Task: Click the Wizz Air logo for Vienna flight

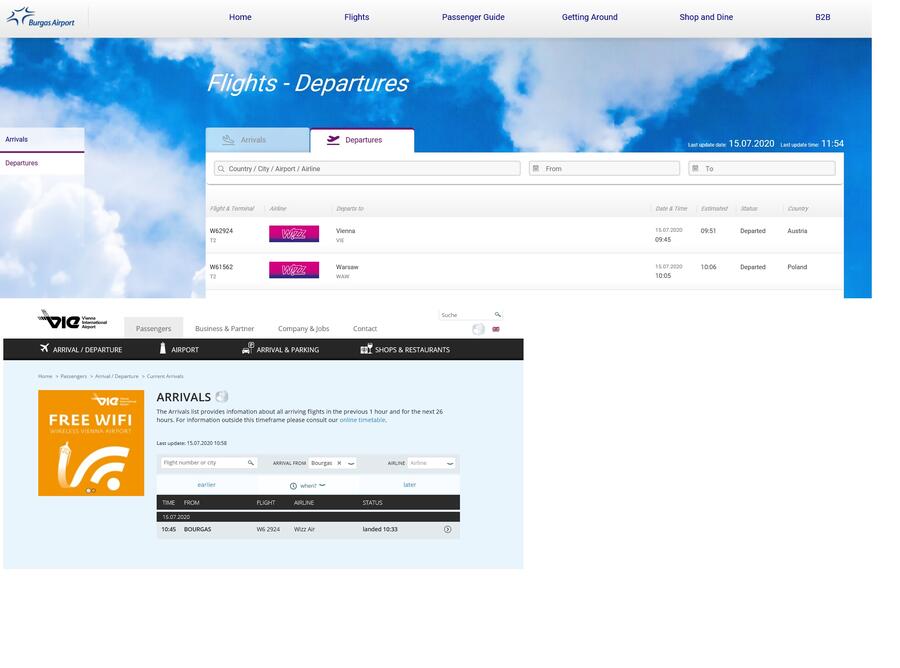Action: pyautogui.click(x=294, y=234)
